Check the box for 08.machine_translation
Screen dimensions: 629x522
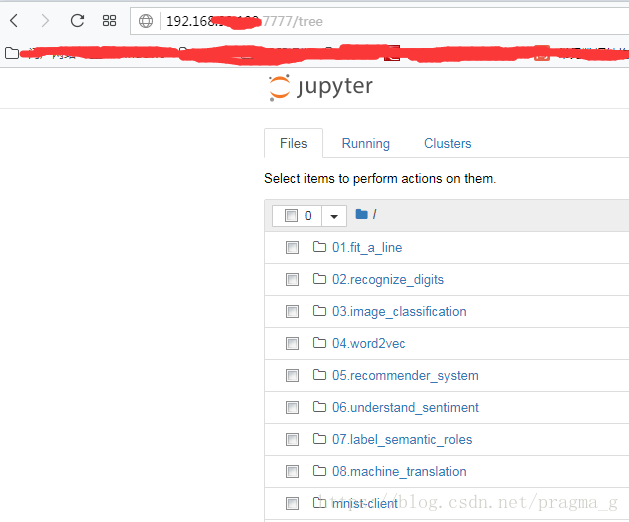(x=292, y=471)
